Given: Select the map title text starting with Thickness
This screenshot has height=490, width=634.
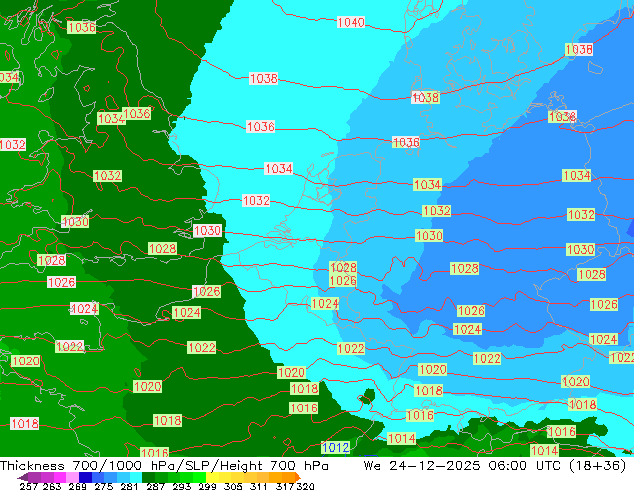Looking at the screenshot, I should click(164, 466).
